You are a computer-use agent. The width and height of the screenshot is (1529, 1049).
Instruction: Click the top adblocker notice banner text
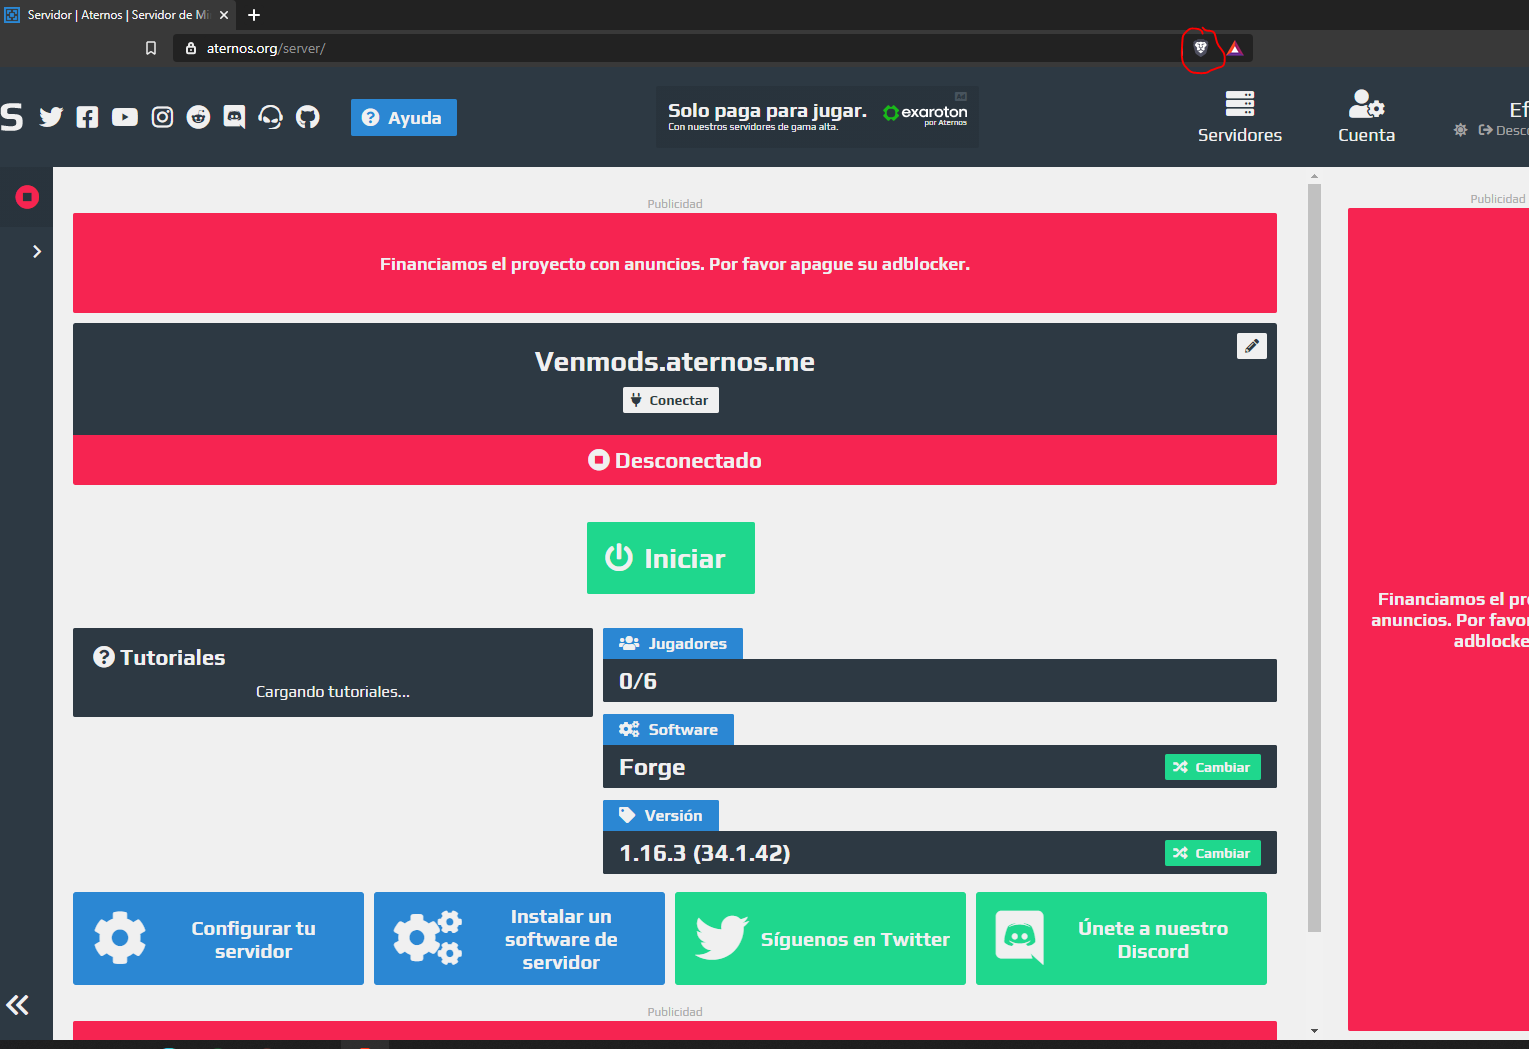[x=675, y=264]
